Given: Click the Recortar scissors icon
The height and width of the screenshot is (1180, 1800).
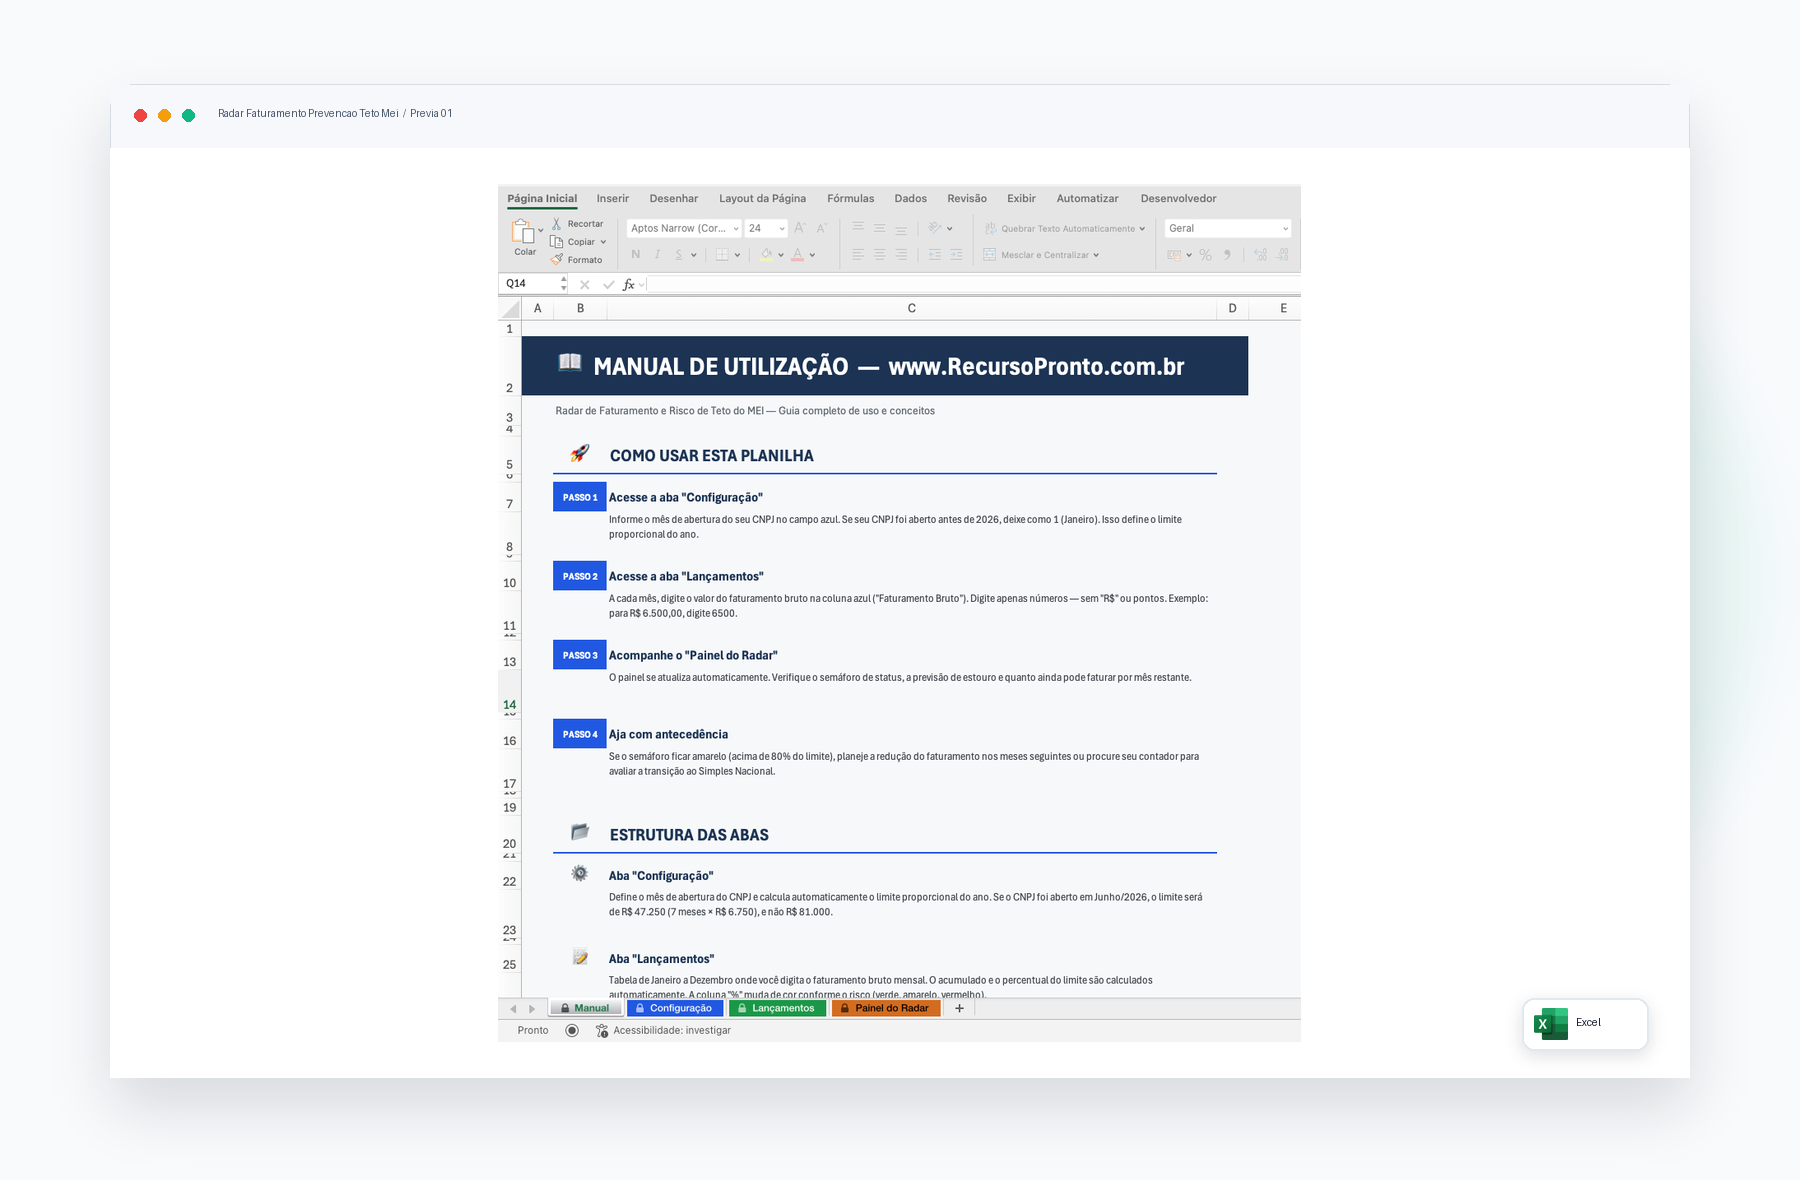Looking at the screenshot, I should pyautogui.click(x=557, y=224).
